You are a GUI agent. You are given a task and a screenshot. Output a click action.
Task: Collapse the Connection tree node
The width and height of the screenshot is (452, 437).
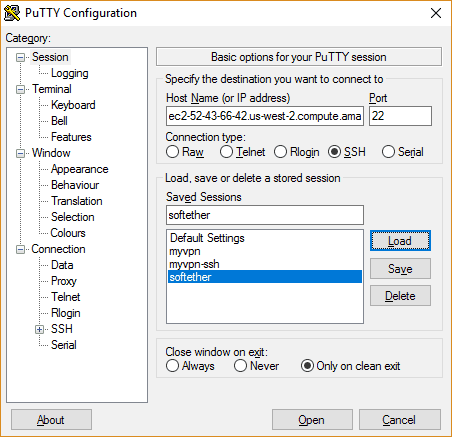(21, 249)
